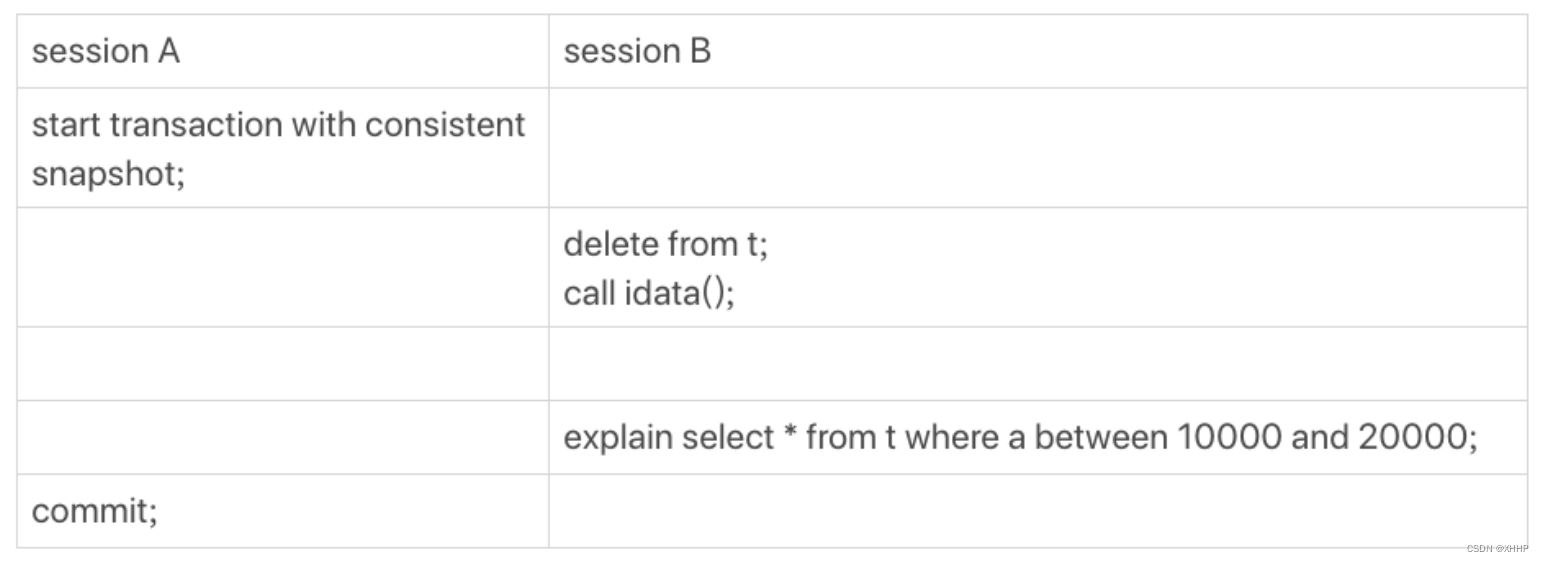Click the CSDN @XHHP watermark

click(x=1497, y=548)
